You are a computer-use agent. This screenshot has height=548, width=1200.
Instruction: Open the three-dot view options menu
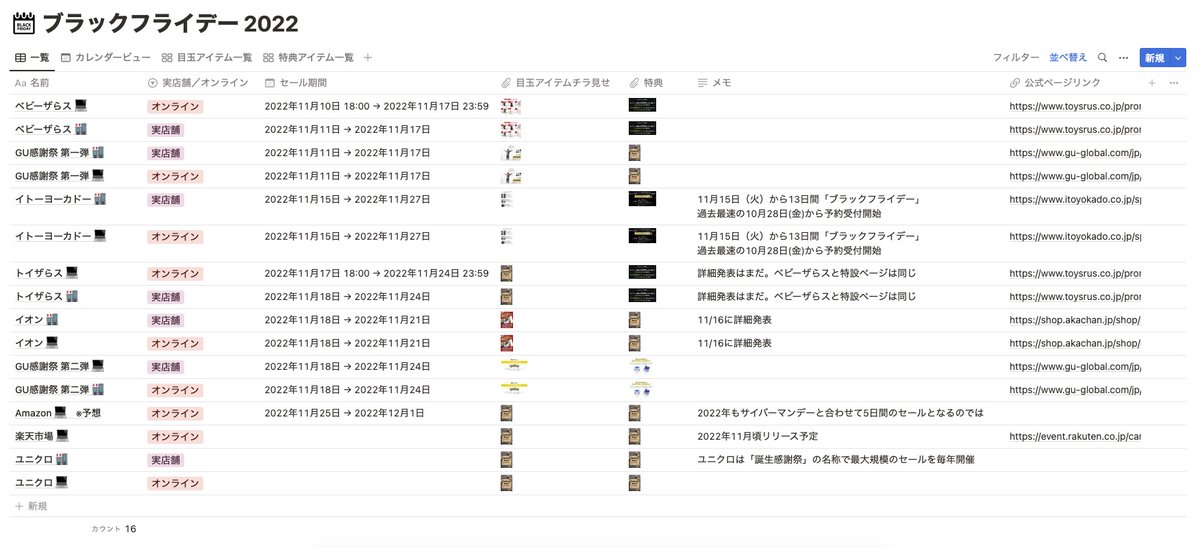tap(1123, 58)
